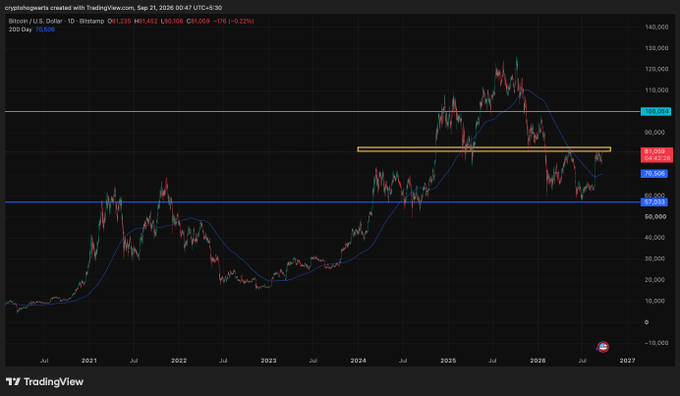Click the 50,000 price axis label
This screenshot has width=680, height=396.
(x=655, y=216)
